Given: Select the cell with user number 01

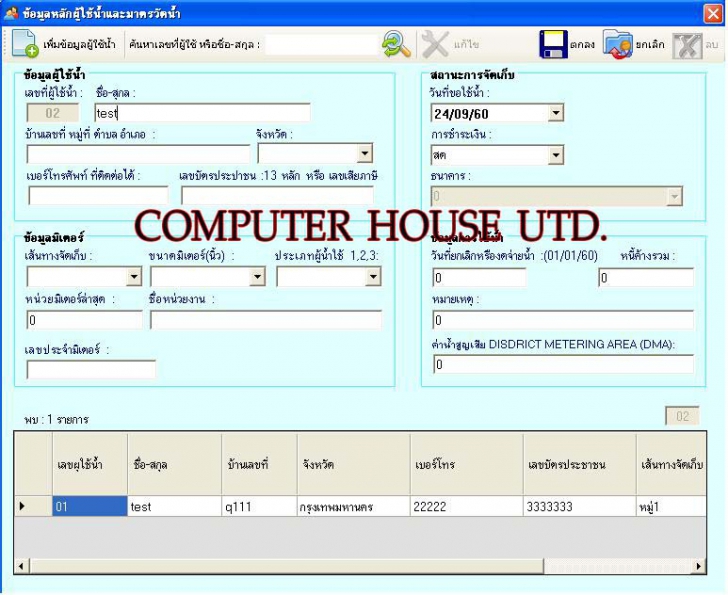Looking at the screenshot, I should tap(90, 506).
